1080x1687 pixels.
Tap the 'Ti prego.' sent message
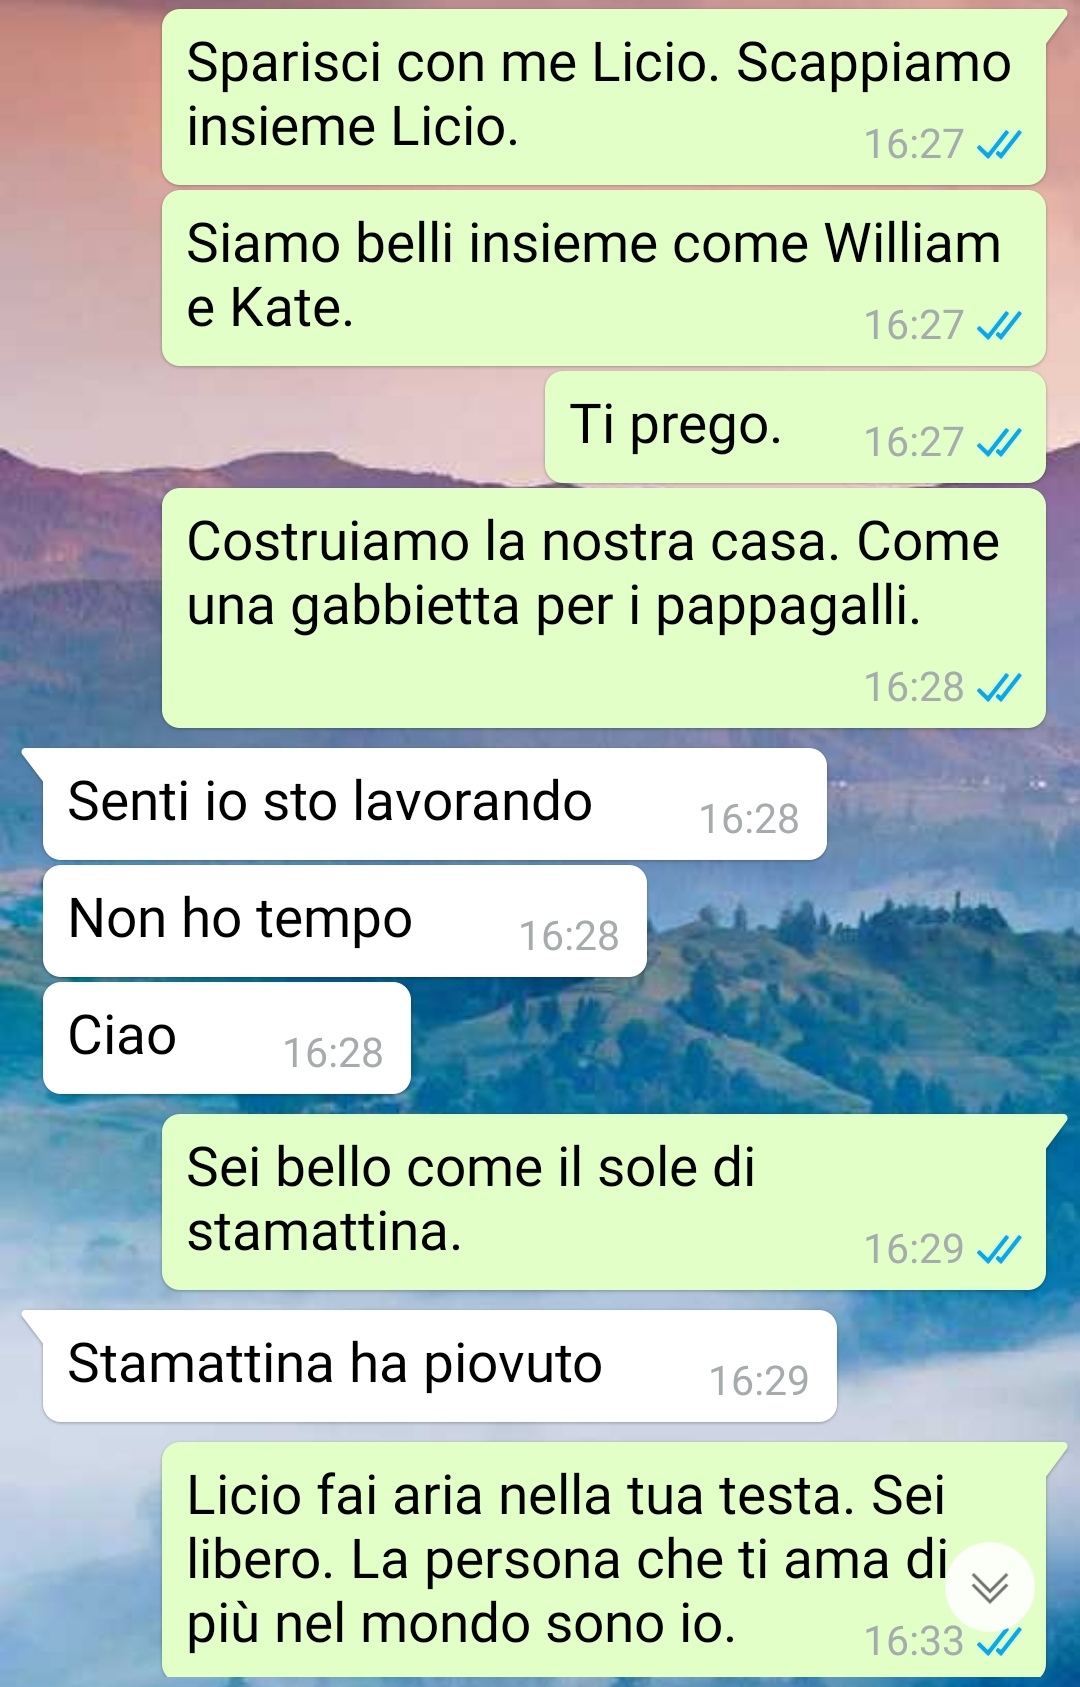coord(795,427)
